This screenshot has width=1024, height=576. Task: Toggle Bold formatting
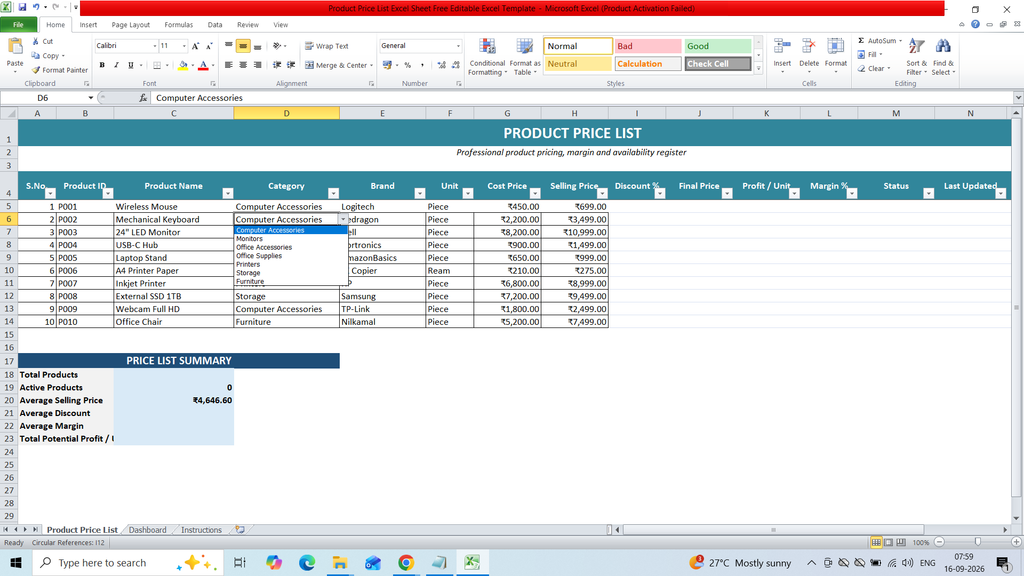click(x=102, y=65)
